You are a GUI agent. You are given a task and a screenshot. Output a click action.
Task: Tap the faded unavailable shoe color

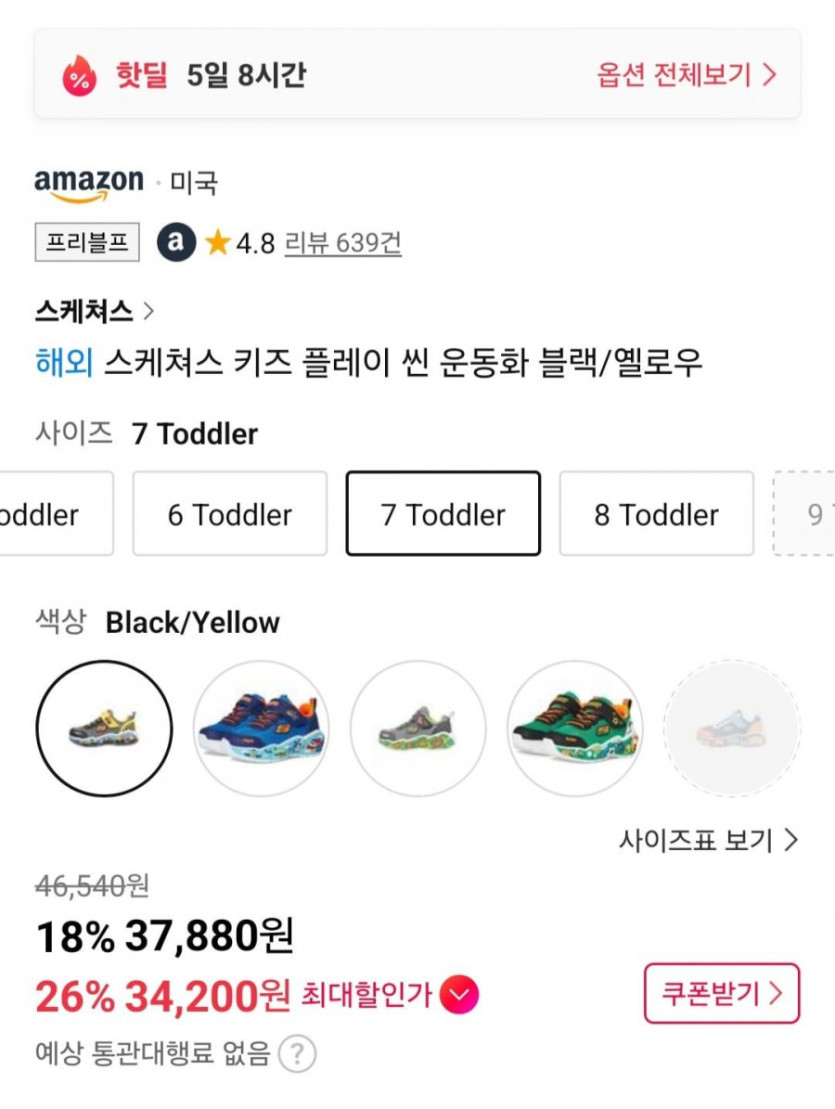tap(731, 729)
